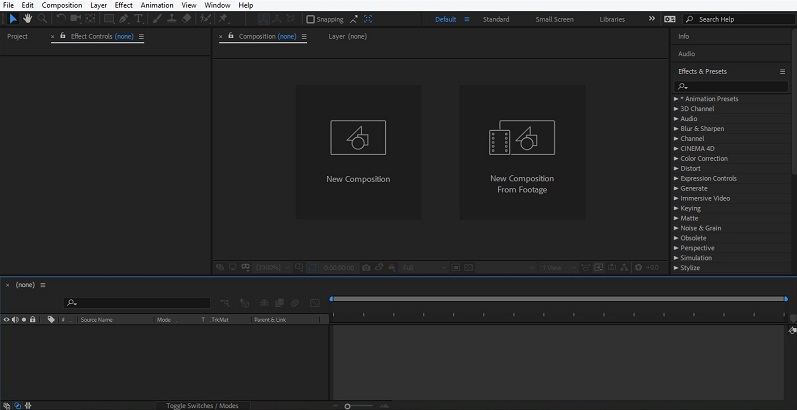797x410 pixels.
Task: Open the Composition menu in menu bar
Action: point(62,5)
